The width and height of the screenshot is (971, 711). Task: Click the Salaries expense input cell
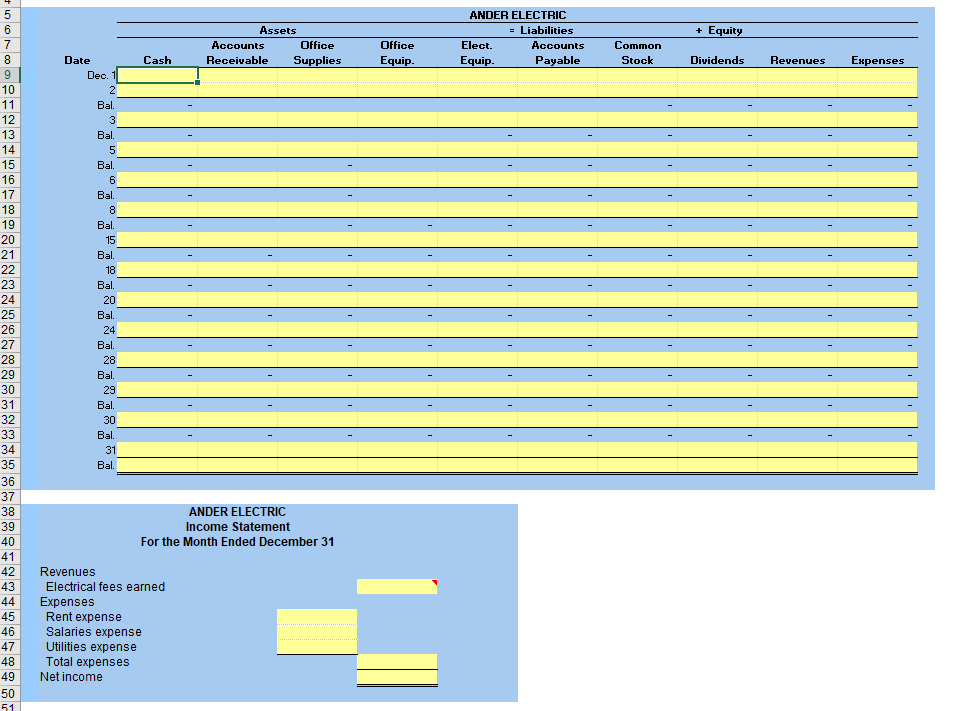(x=316, y=632)
